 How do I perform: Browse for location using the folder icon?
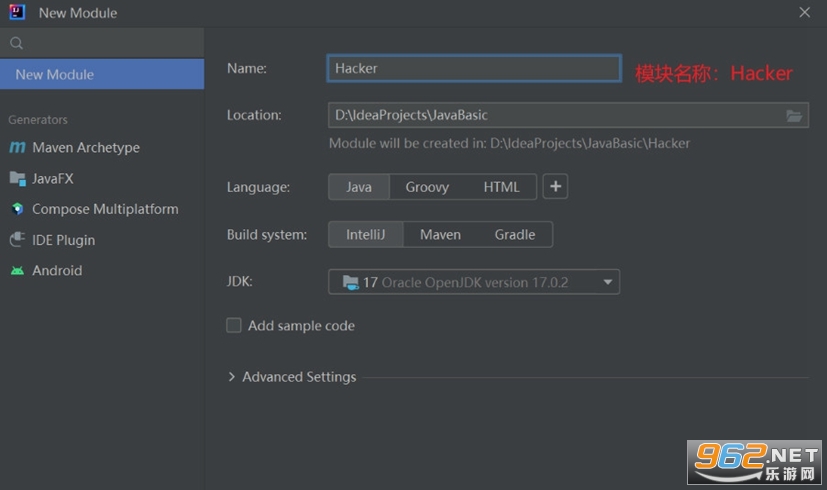[x=794, y=116]
